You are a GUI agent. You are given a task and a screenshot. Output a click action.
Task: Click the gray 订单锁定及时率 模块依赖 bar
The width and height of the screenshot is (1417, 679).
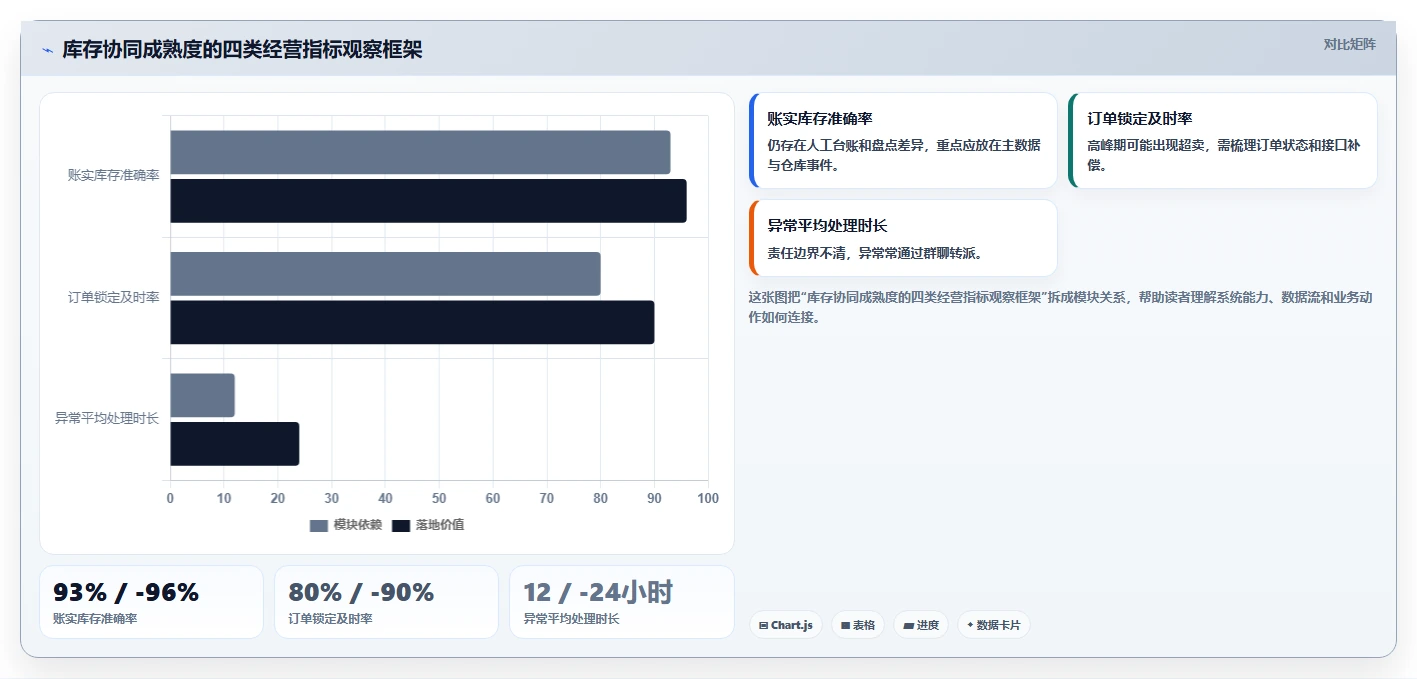tap(385, 274)
